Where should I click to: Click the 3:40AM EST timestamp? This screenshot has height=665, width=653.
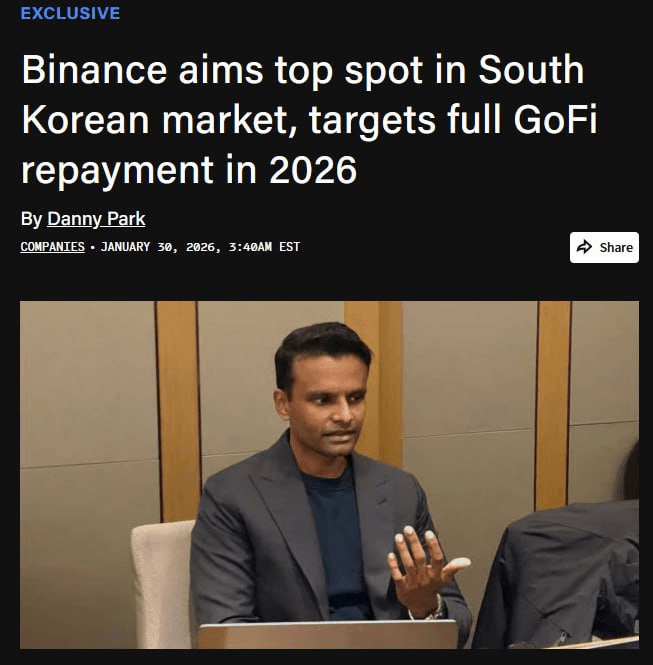point(264,247)
